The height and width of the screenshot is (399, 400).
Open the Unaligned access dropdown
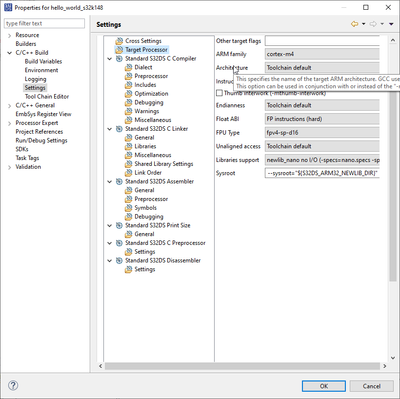(x=322, y=146)
